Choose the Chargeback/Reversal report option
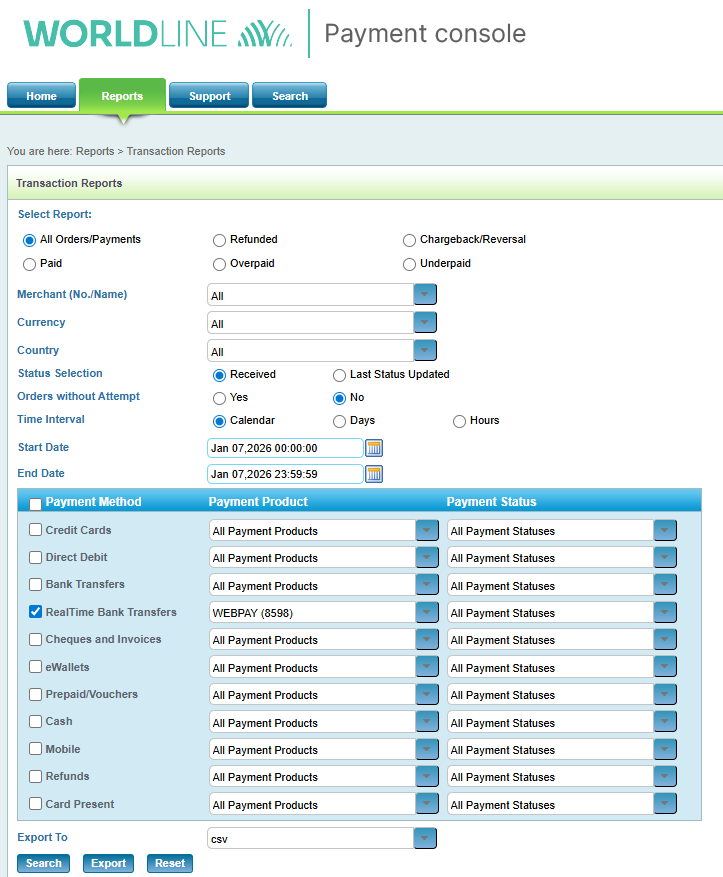The width and height of the screenshot is (723, 877). pyautogui.click(x=410, y=240)
